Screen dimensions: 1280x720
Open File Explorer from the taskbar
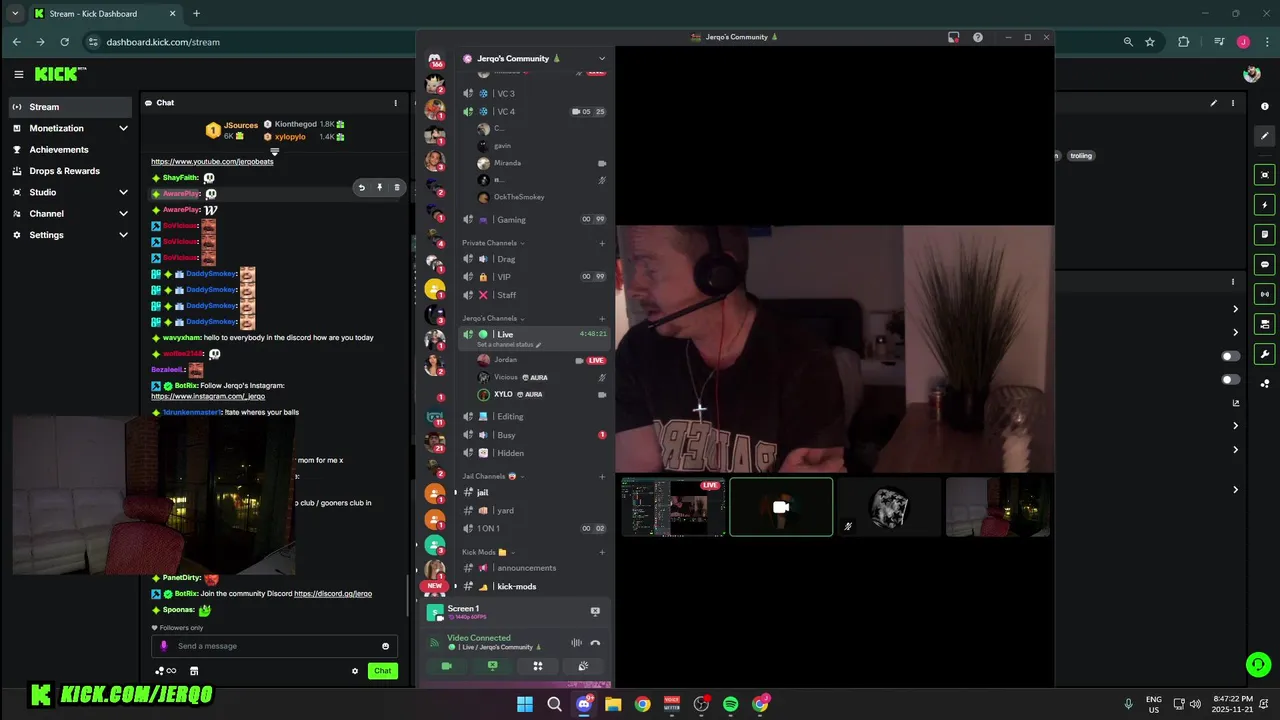[613, 704]
